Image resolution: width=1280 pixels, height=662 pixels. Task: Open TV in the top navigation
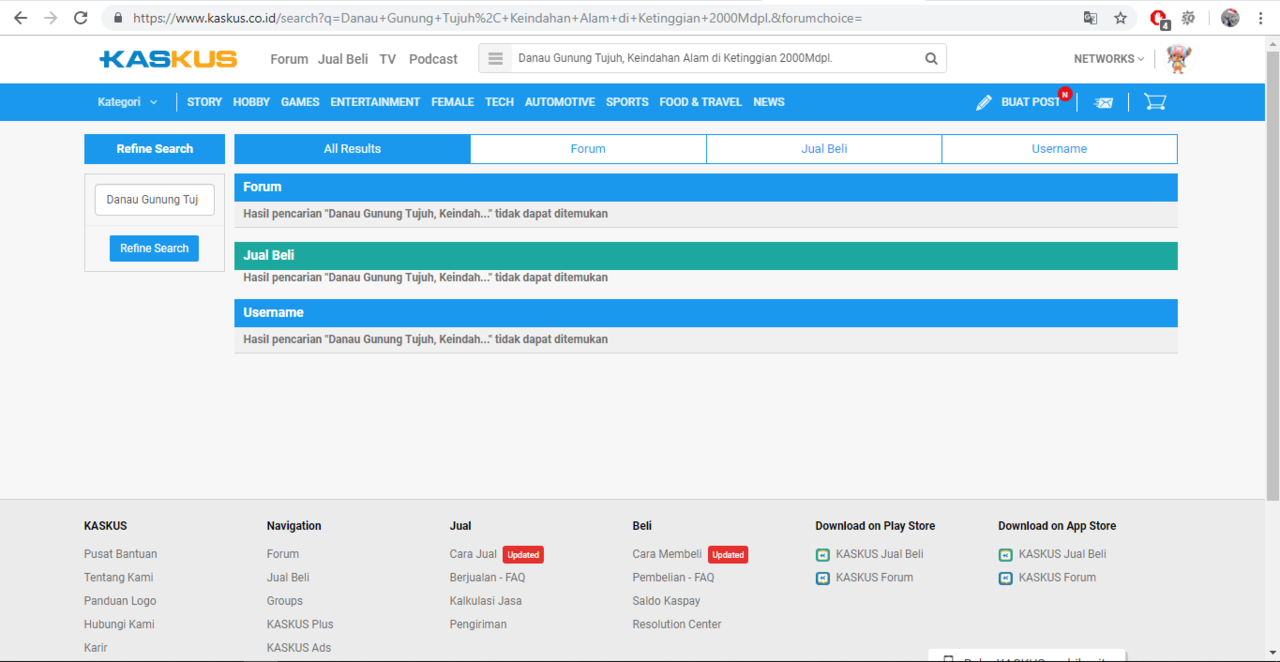coord(388,59)
